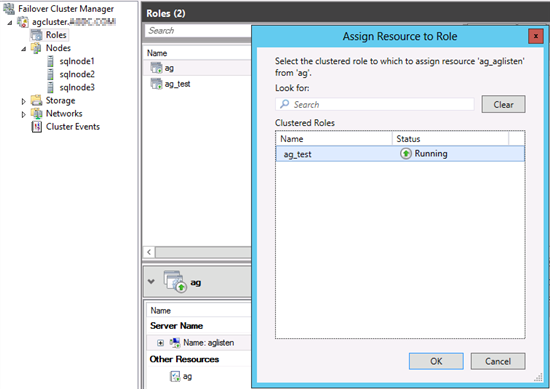
Task: Click the Cluster Events icon
Action: pos(36,127)
